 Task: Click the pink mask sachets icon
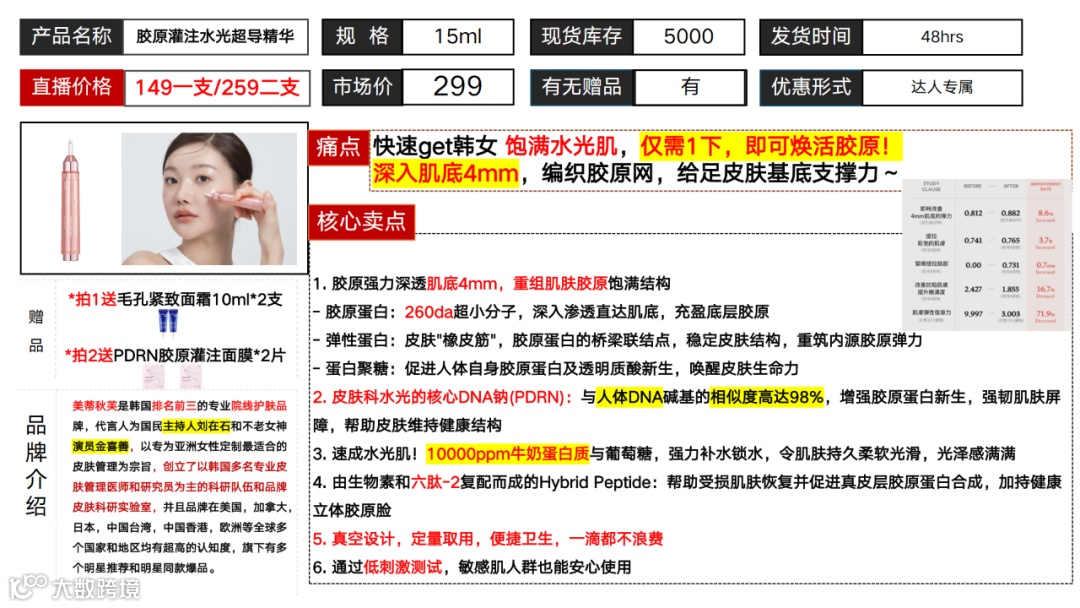coord(172,377)
